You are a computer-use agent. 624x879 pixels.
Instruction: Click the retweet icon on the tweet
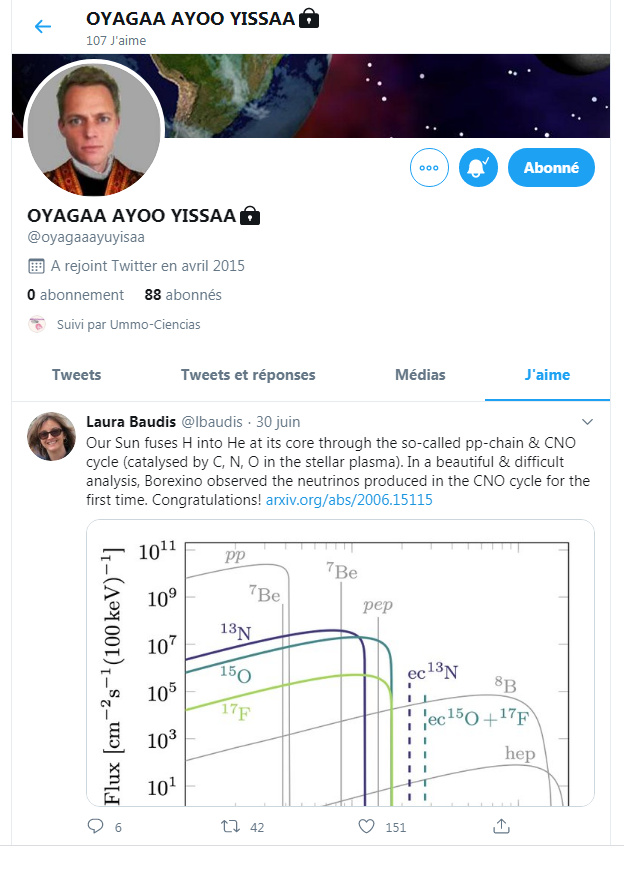tap(229, 826)
